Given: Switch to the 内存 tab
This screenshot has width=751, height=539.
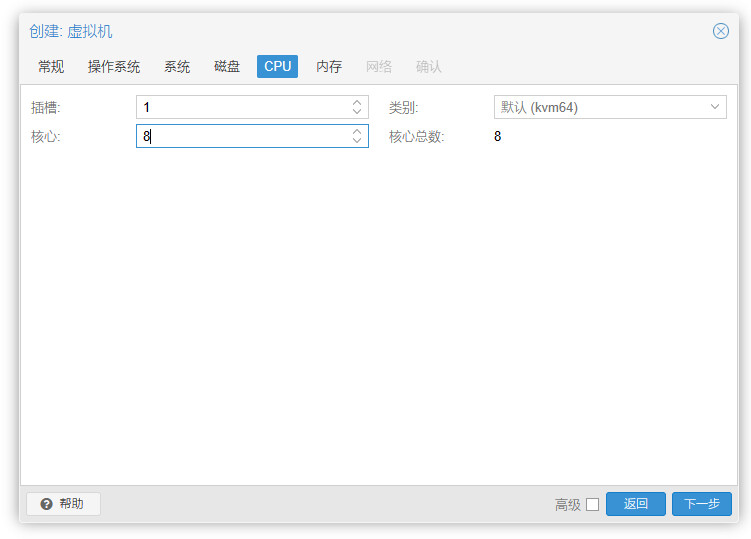Looking at the screenshot, I should coord(329,66).
